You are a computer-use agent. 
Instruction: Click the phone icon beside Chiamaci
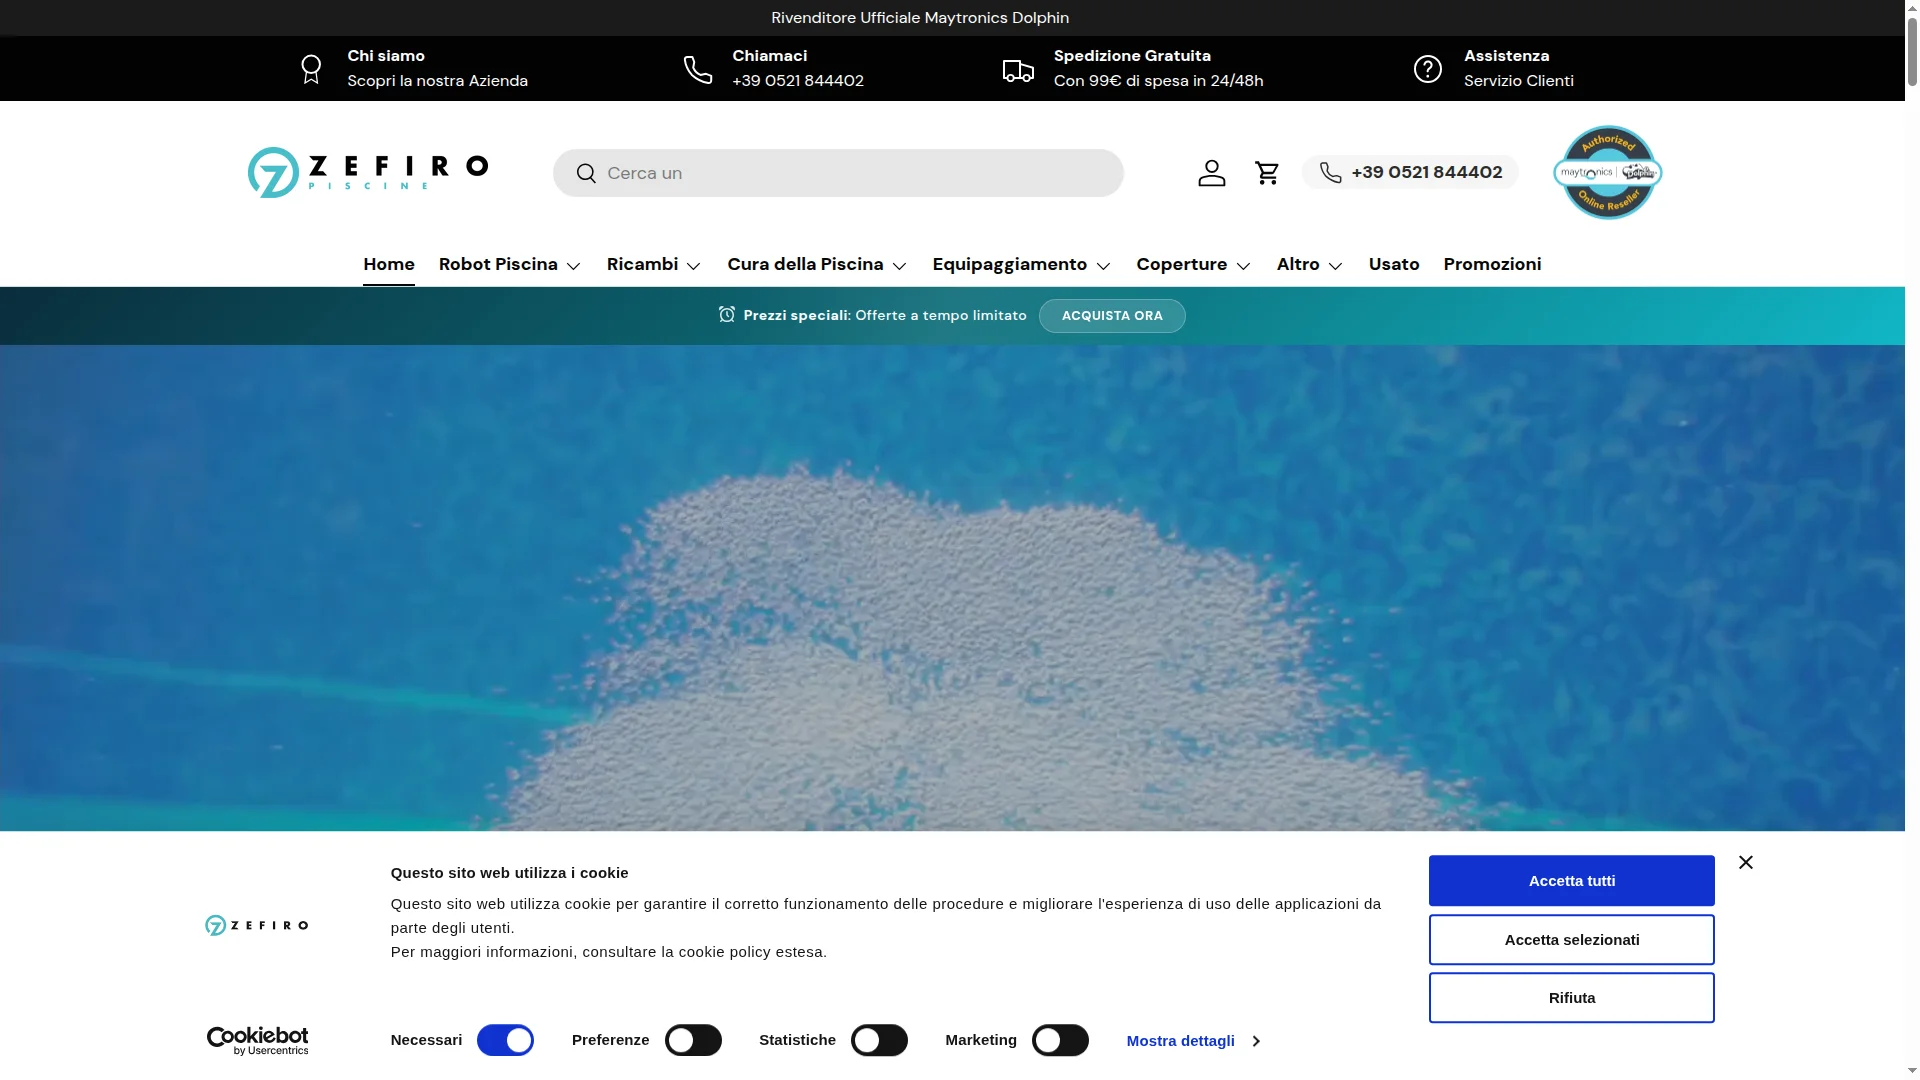pos(698,69)
